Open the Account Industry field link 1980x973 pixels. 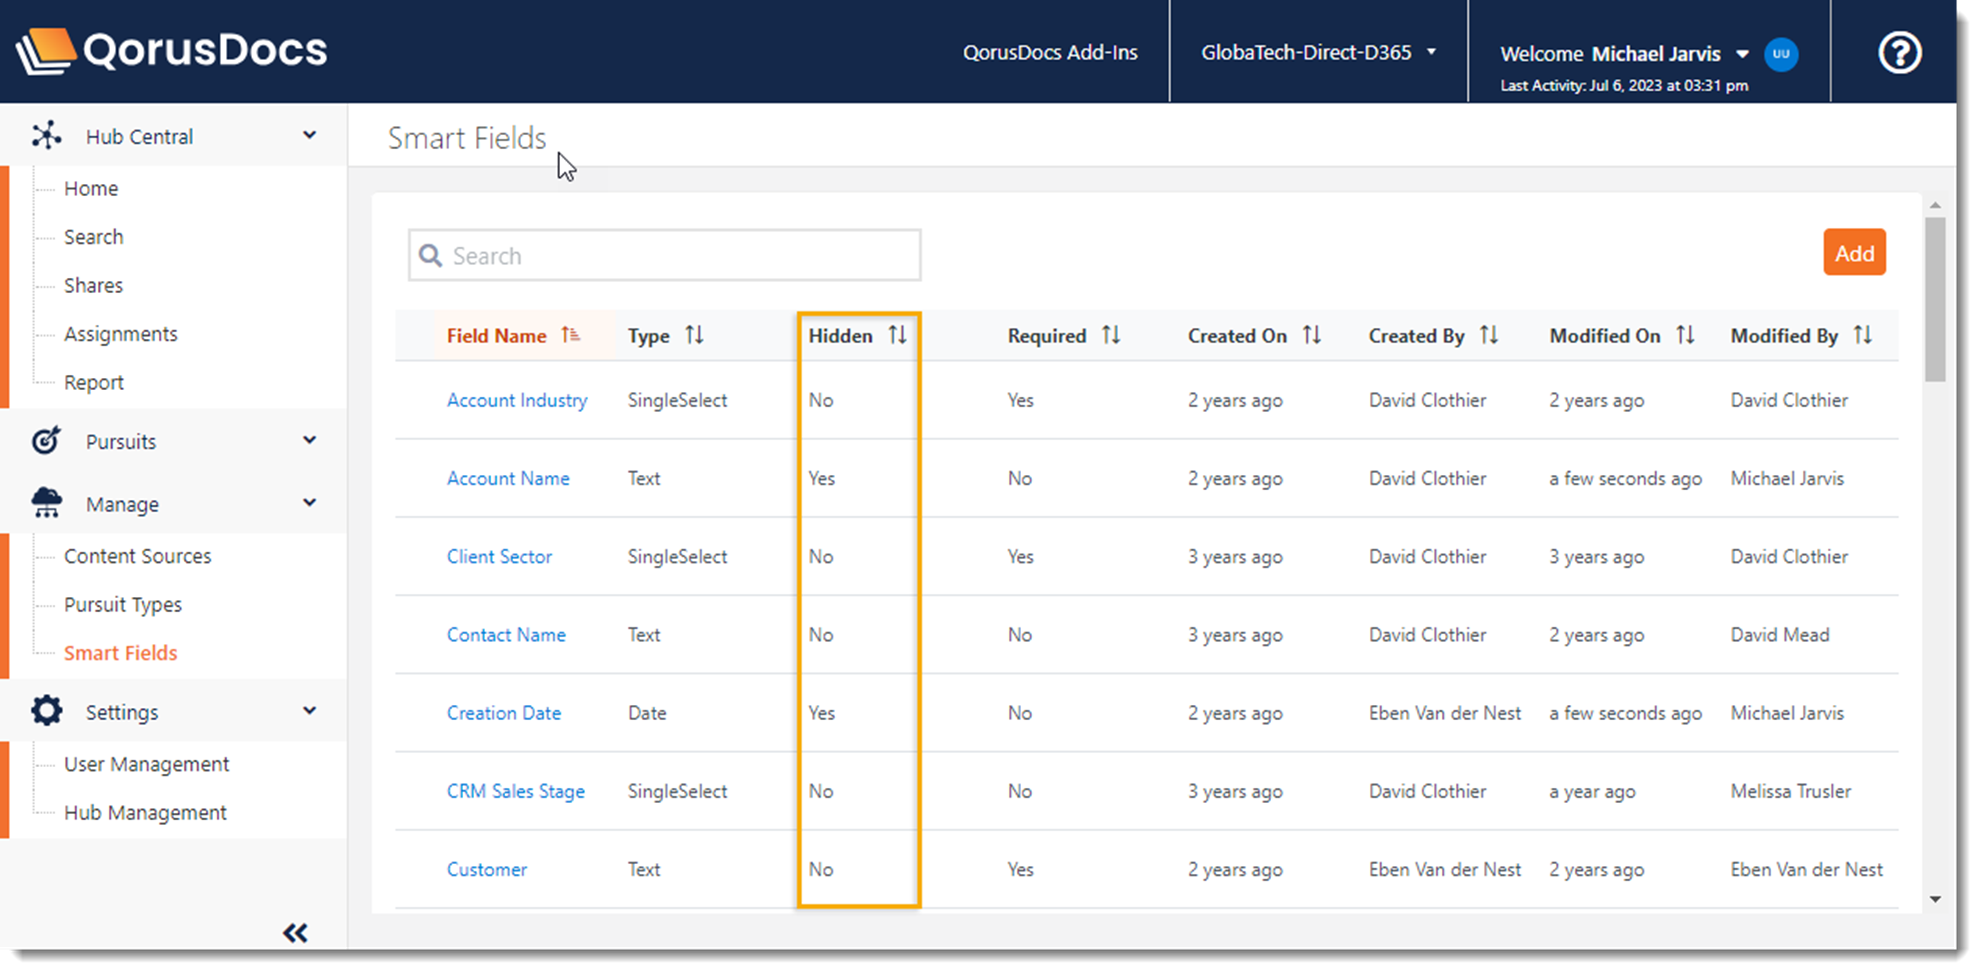pos(516,400)
